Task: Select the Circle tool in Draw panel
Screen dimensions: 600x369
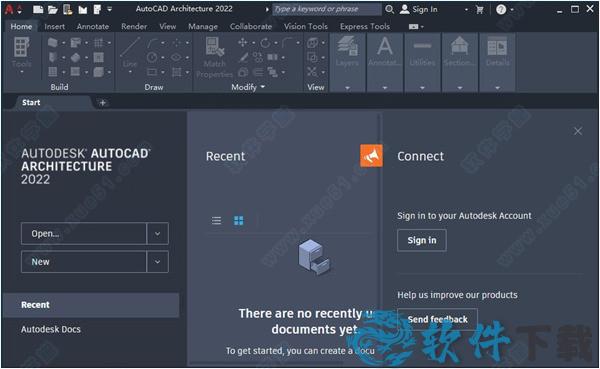Action: tap(152, 57)
